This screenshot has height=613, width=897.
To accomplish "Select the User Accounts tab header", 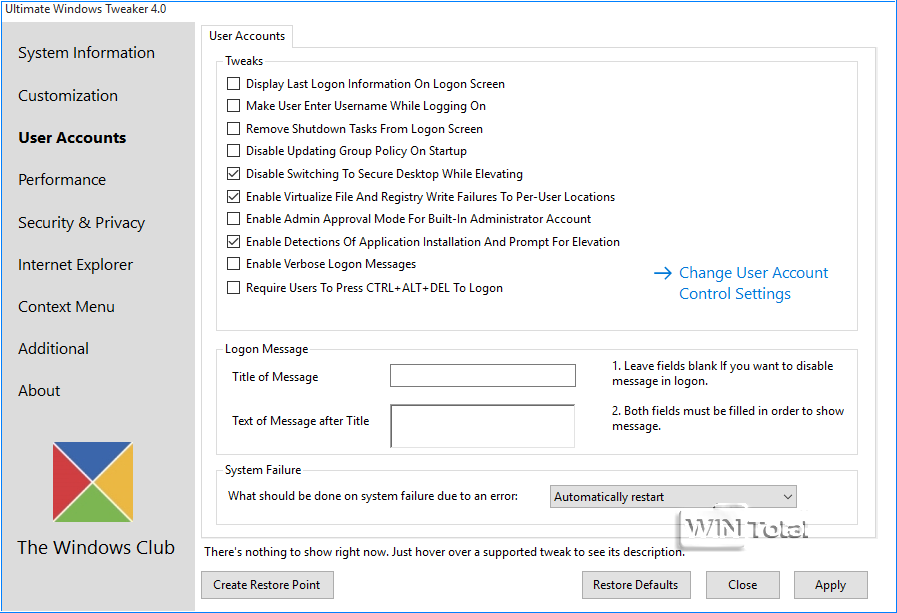I will point(247,36).
